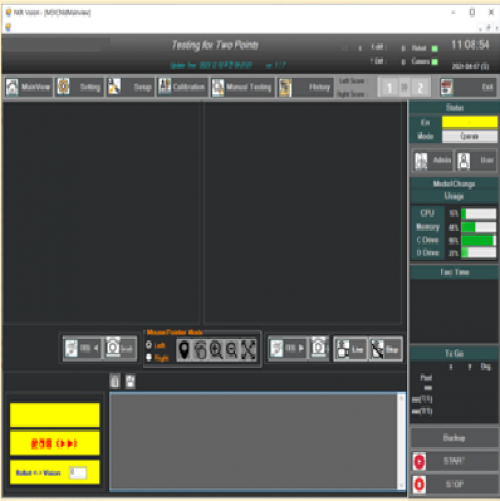Click the zoom out magnifier icon
The image size is (500, 501).
pyautogui.click(x=232, y=350)
